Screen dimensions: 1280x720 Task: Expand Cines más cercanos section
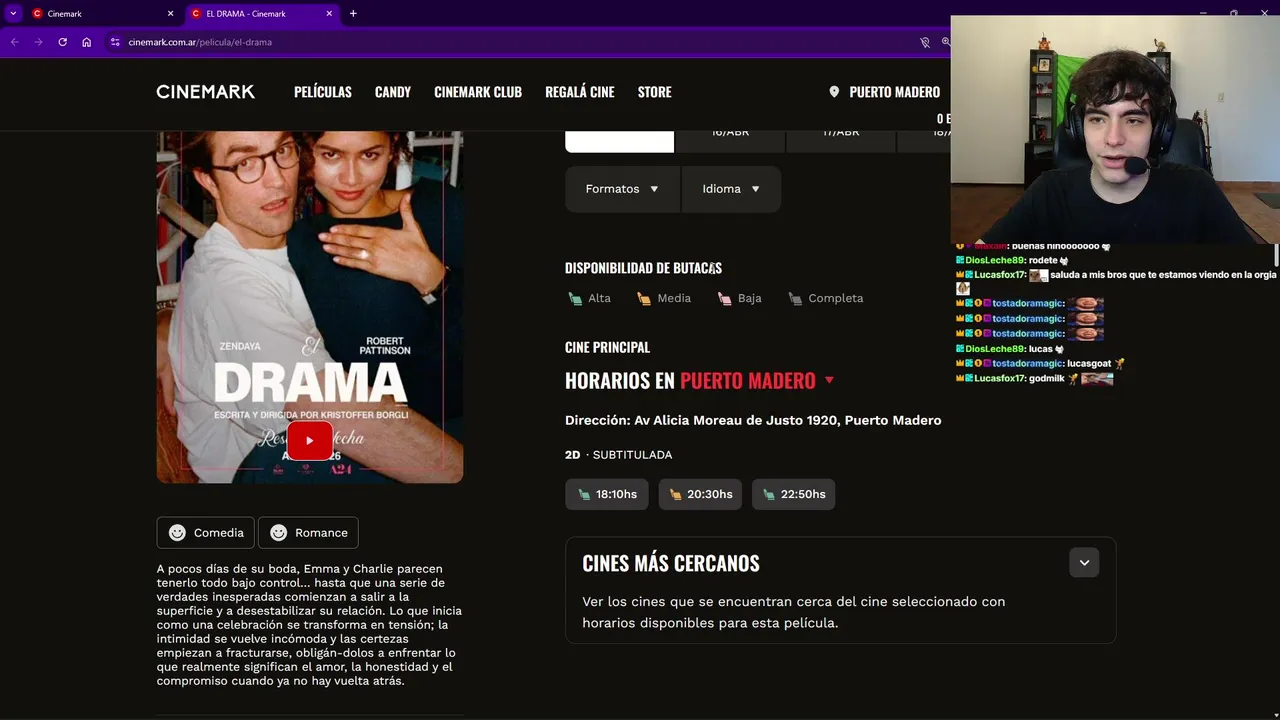click(1084, 563)
